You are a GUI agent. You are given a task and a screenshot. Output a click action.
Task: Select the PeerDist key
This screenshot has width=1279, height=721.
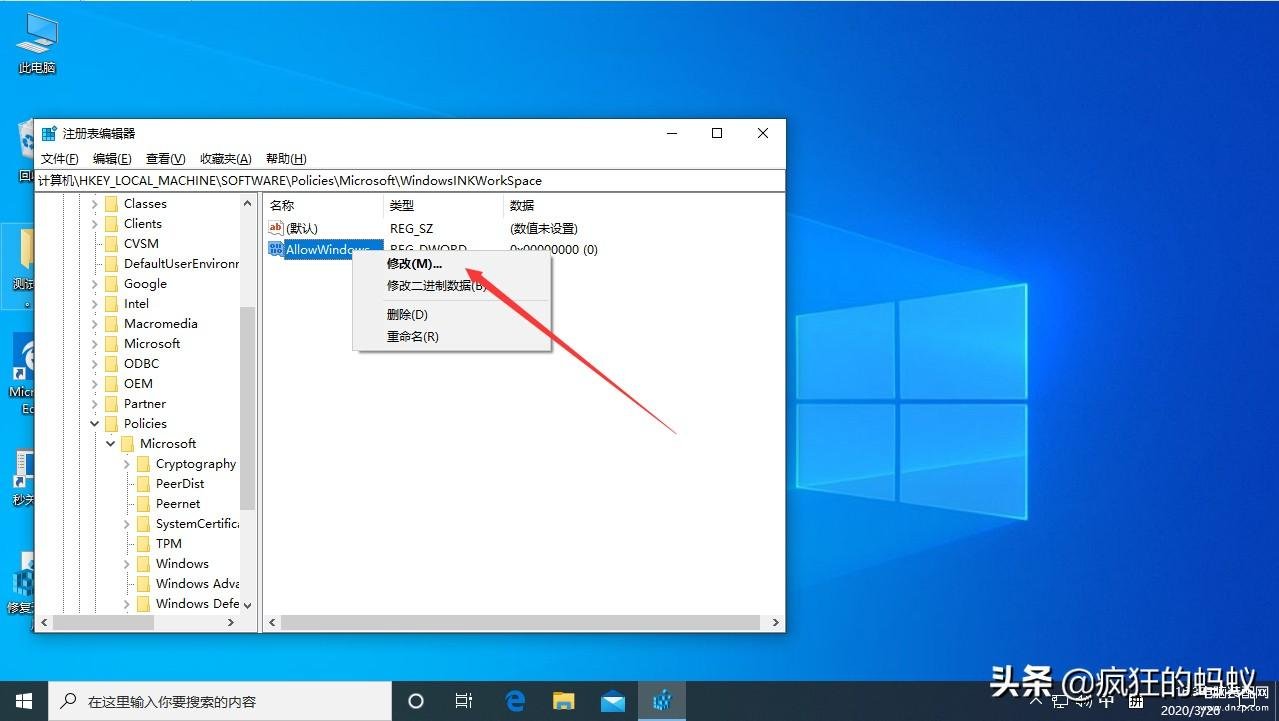click(180, 484)
